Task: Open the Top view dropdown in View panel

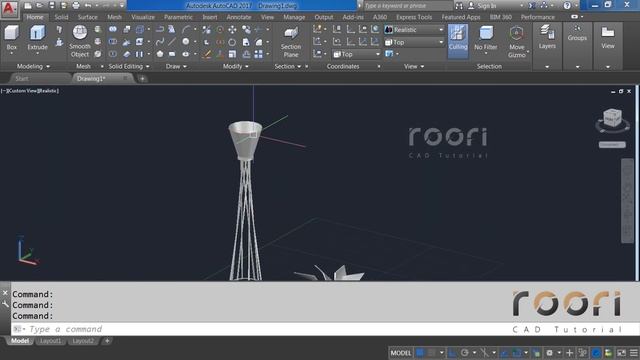Action: 414,42
